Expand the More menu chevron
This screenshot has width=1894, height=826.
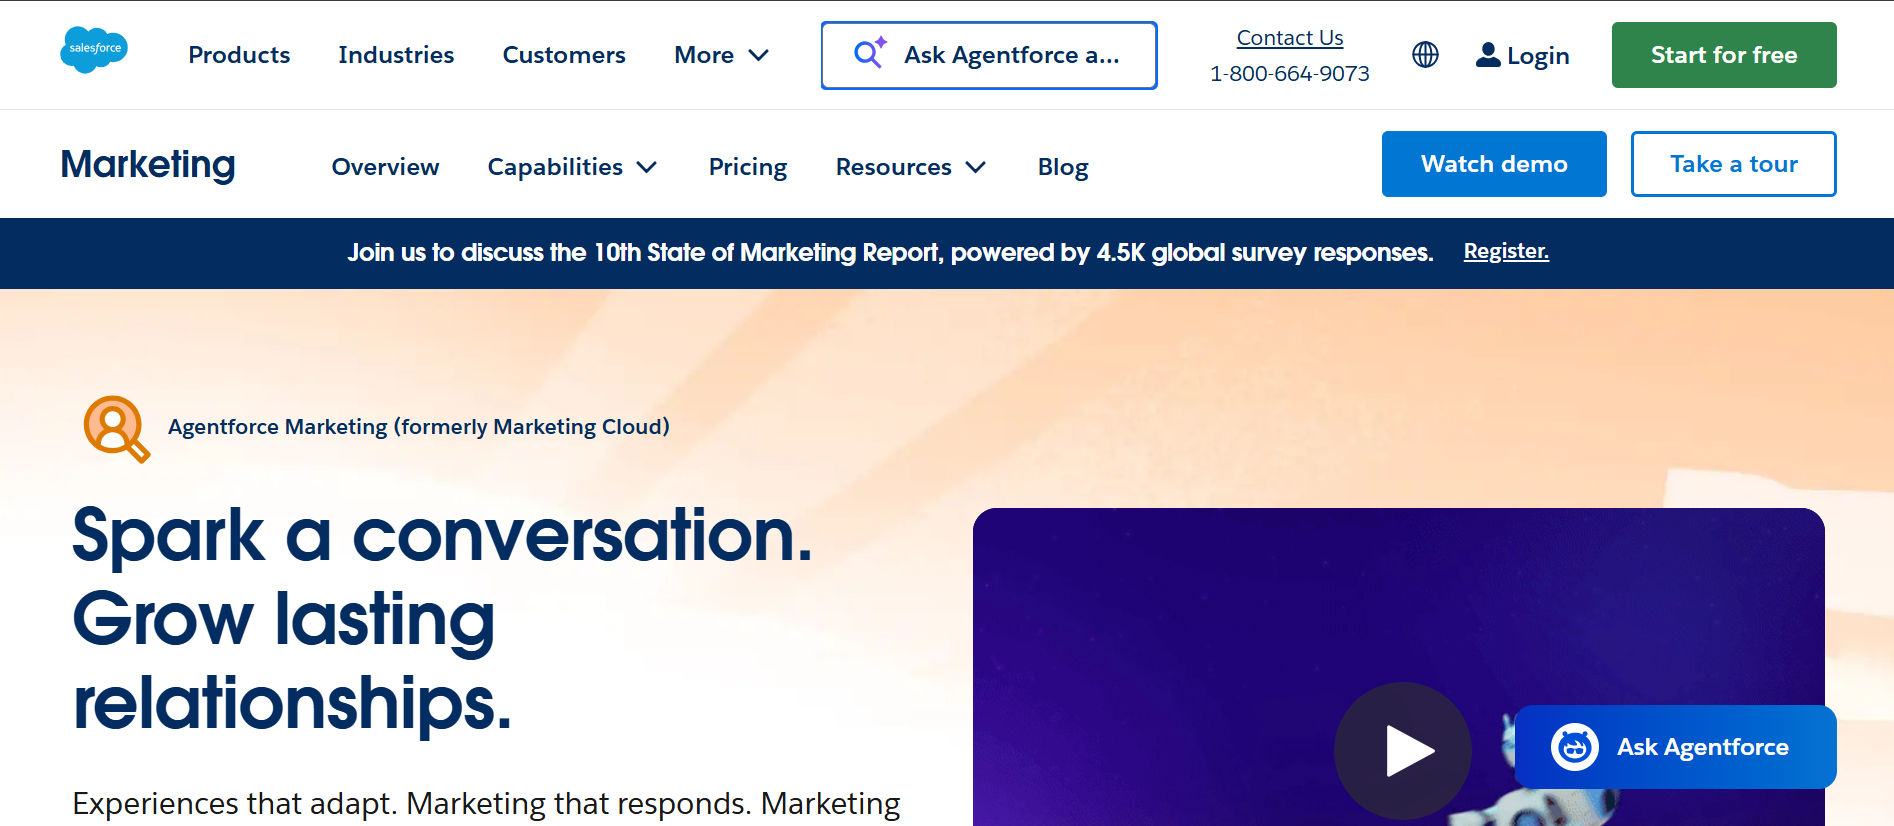(x=759, y=55)
